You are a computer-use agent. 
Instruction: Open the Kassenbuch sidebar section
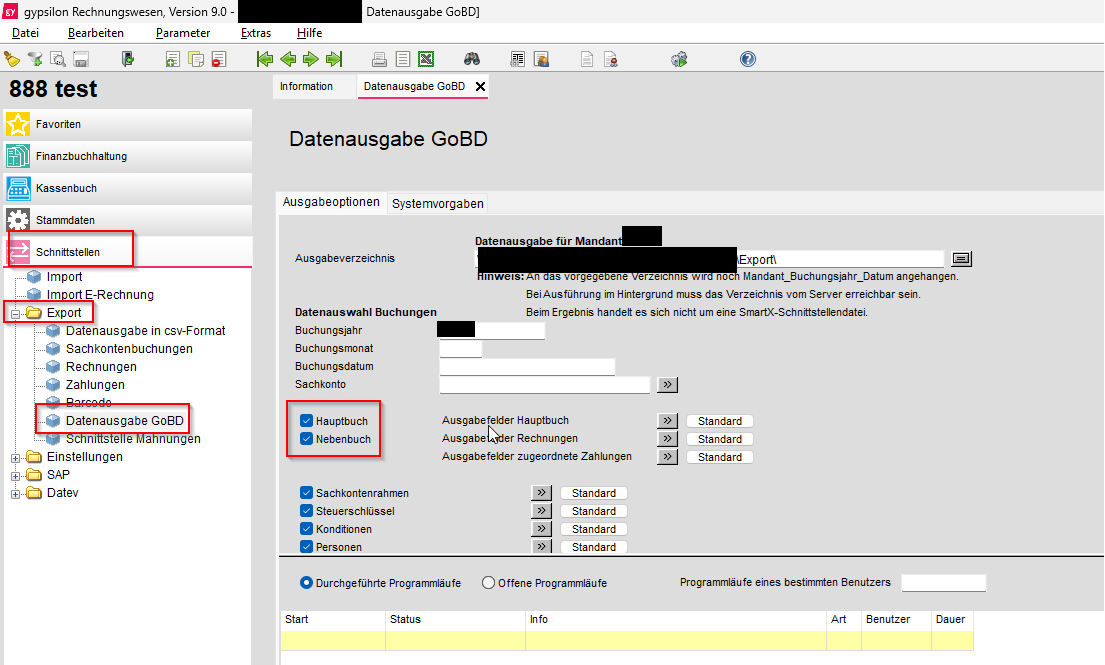pyautogui.click(x=128, y=188)
